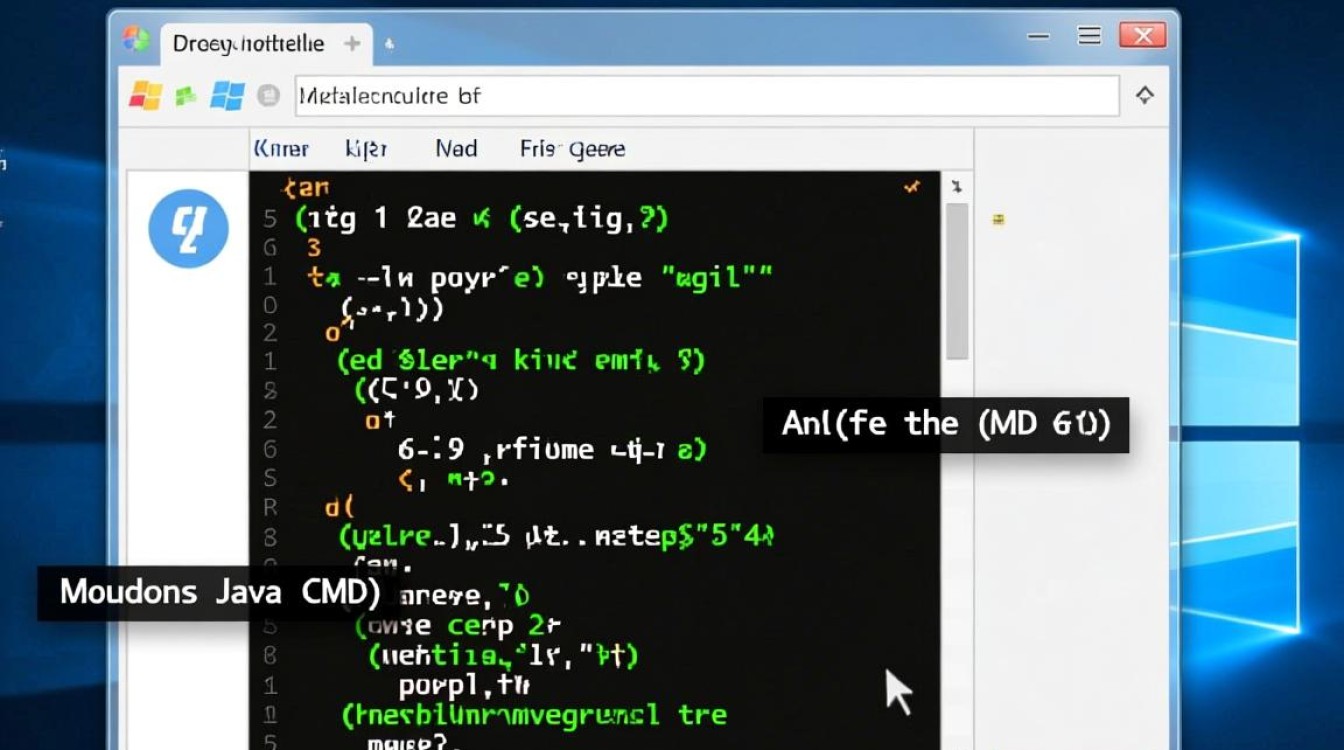Image resolution: width=1344 pixels, height=750 pixels.
Task: Focus the "Mrtalecnculcre bf" address field
Action: pos(706,96)
